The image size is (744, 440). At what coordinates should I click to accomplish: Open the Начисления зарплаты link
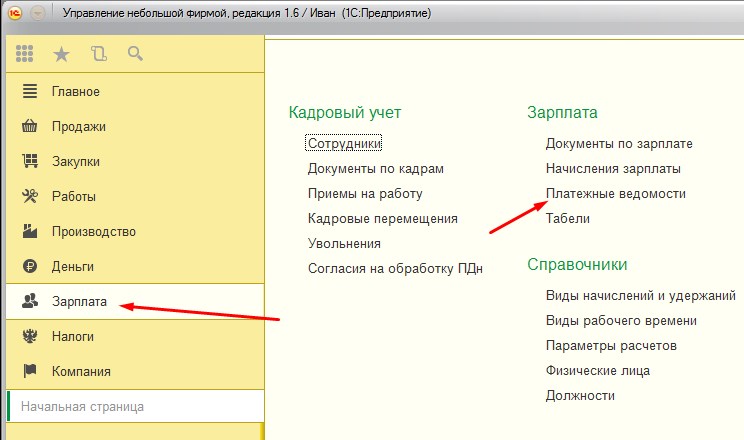coord(613,168)
